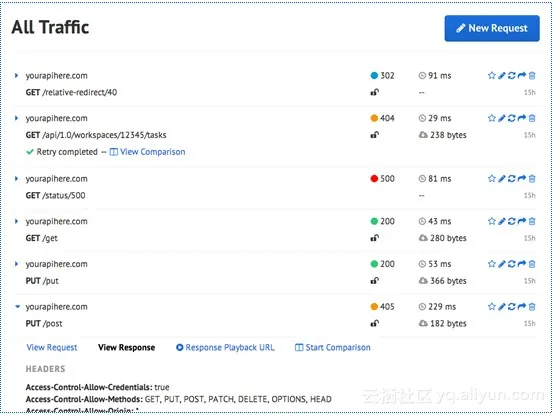Delete the /relative-redirect/40 request
The width and height of the screenshot is (555, 415).
[532, 75]
